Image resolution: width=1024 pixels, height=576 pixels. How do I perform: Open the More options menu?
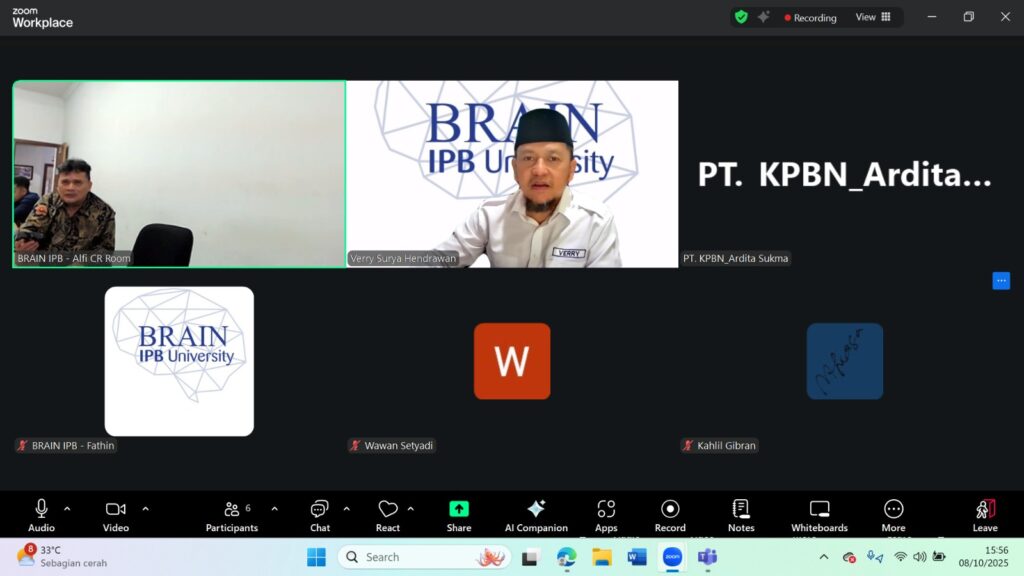click(x=893, y=514)
